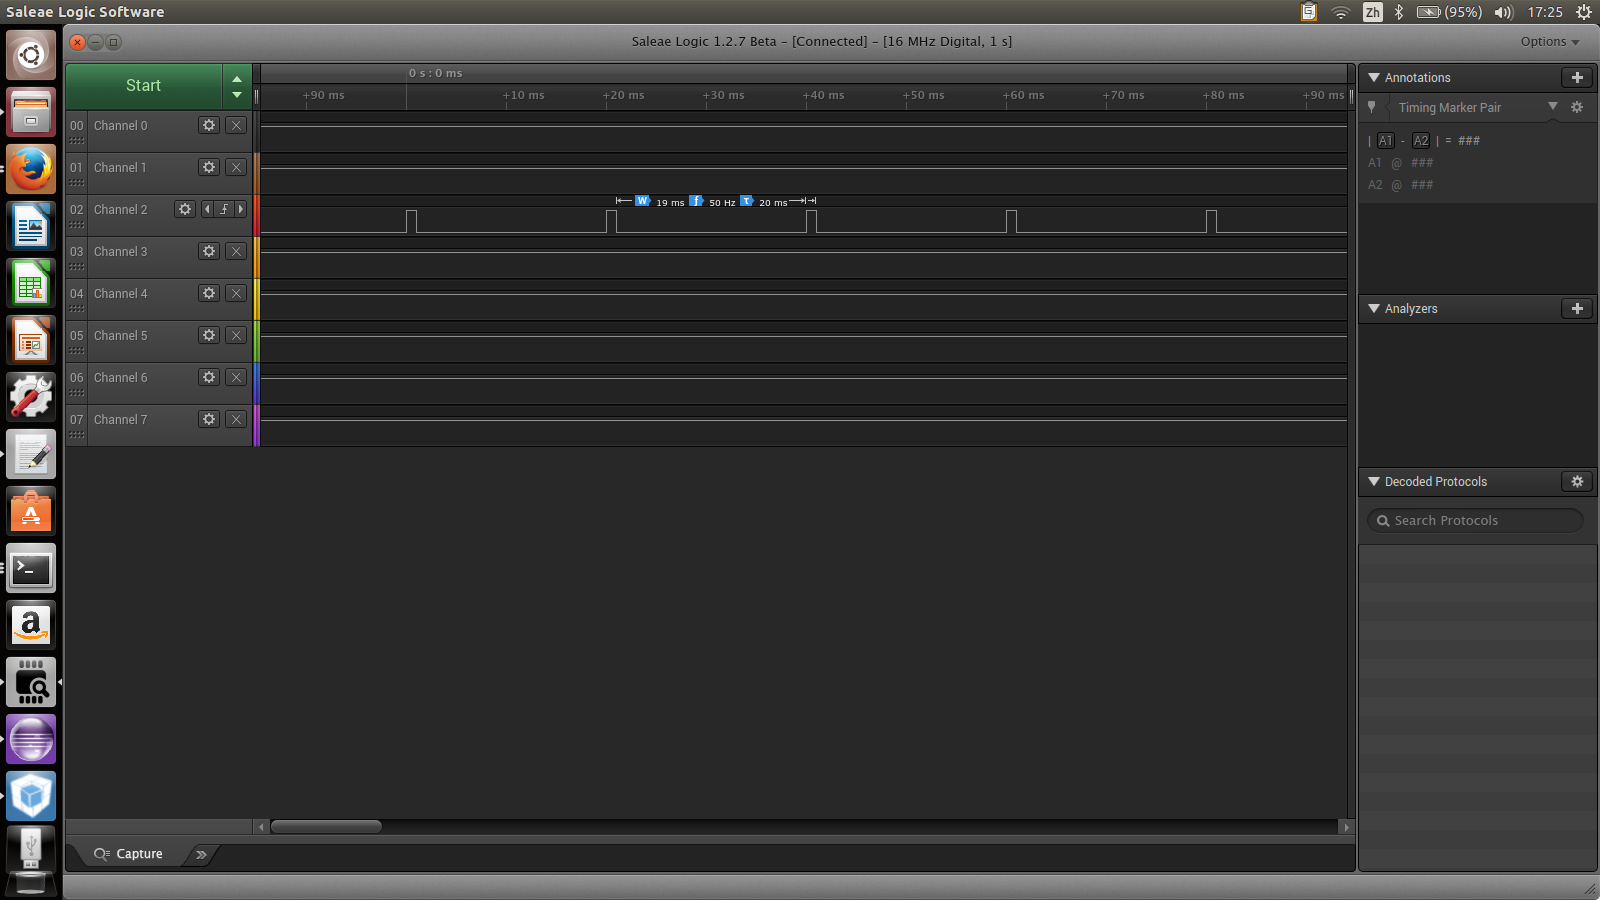The image size is (1600, 900).
Task: Click the period T measurement marker
Action: [746, 201]
